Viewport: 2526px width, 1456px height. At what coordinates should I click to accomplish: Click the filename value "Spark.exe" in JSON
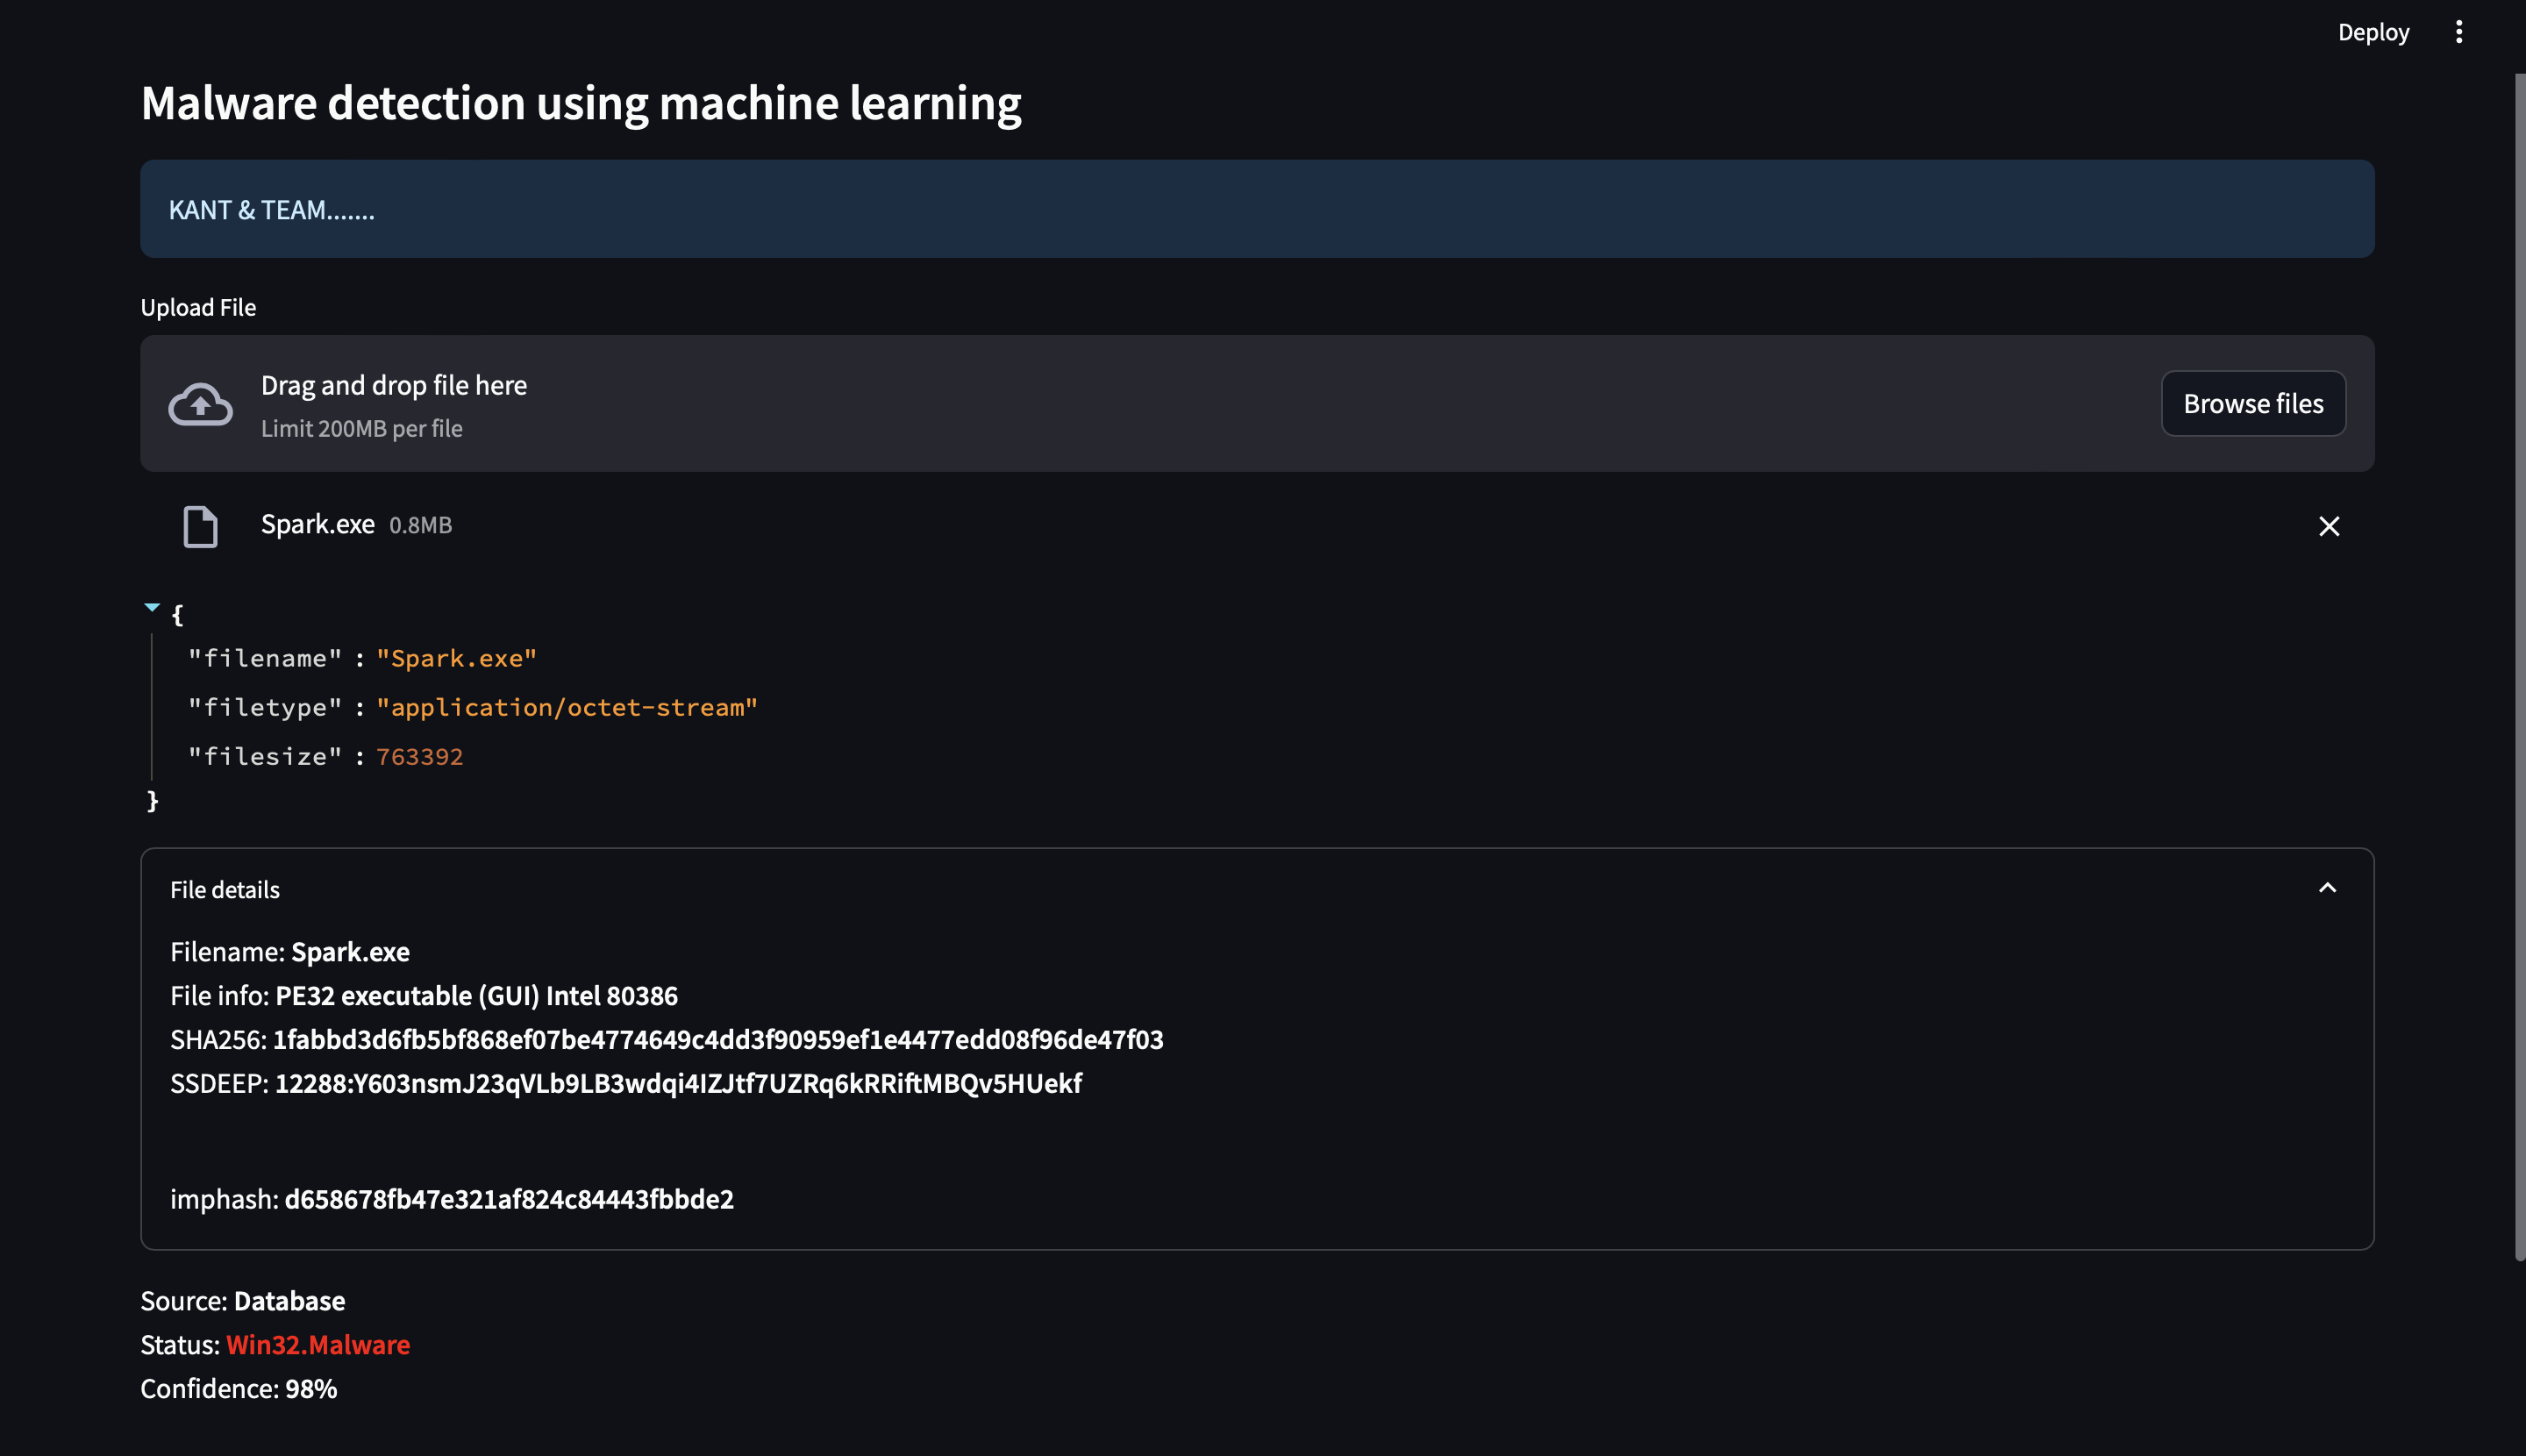[457, 658]
